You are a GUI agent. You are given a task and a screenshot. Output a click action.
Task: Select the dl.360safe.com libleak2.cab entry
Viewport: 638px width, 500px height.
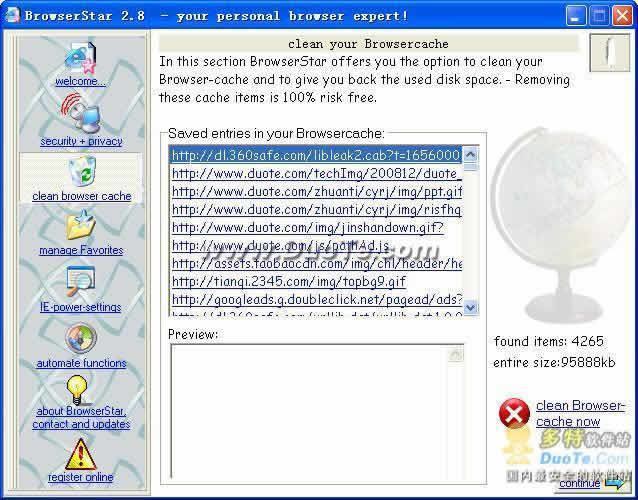coord(315,155)
